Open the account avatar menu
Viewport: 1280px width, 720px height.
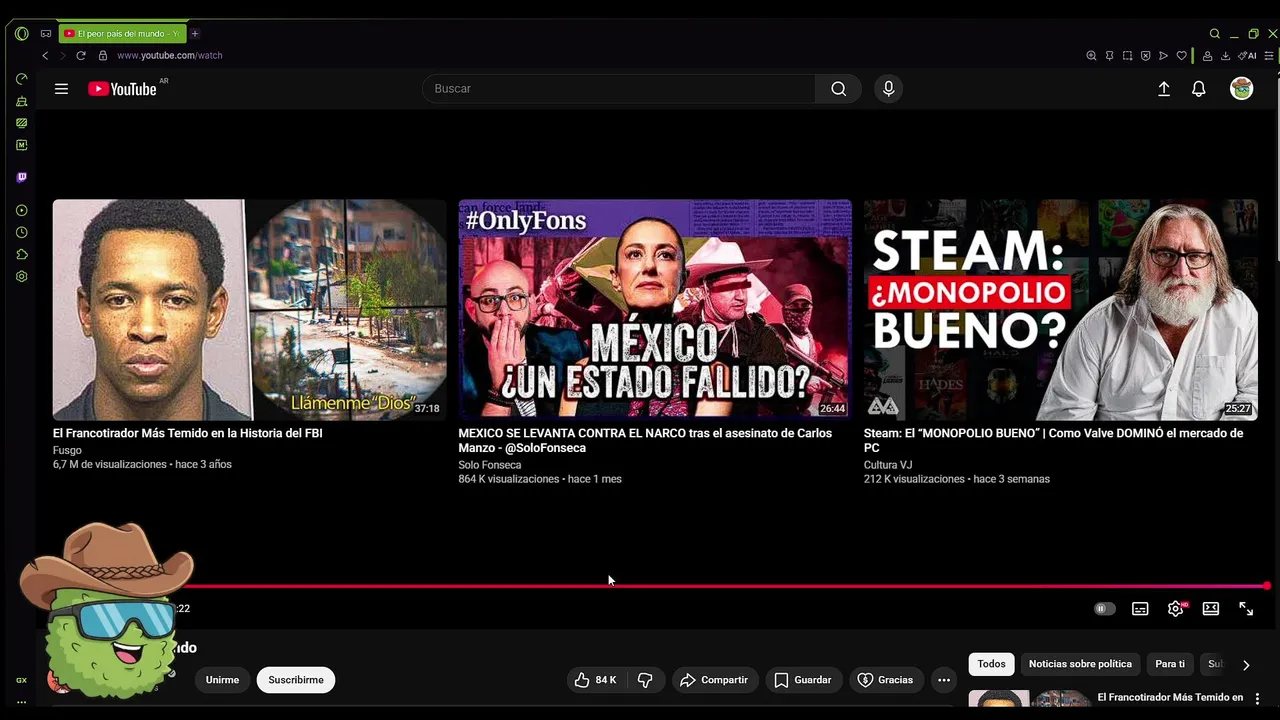coord(1241,89)
